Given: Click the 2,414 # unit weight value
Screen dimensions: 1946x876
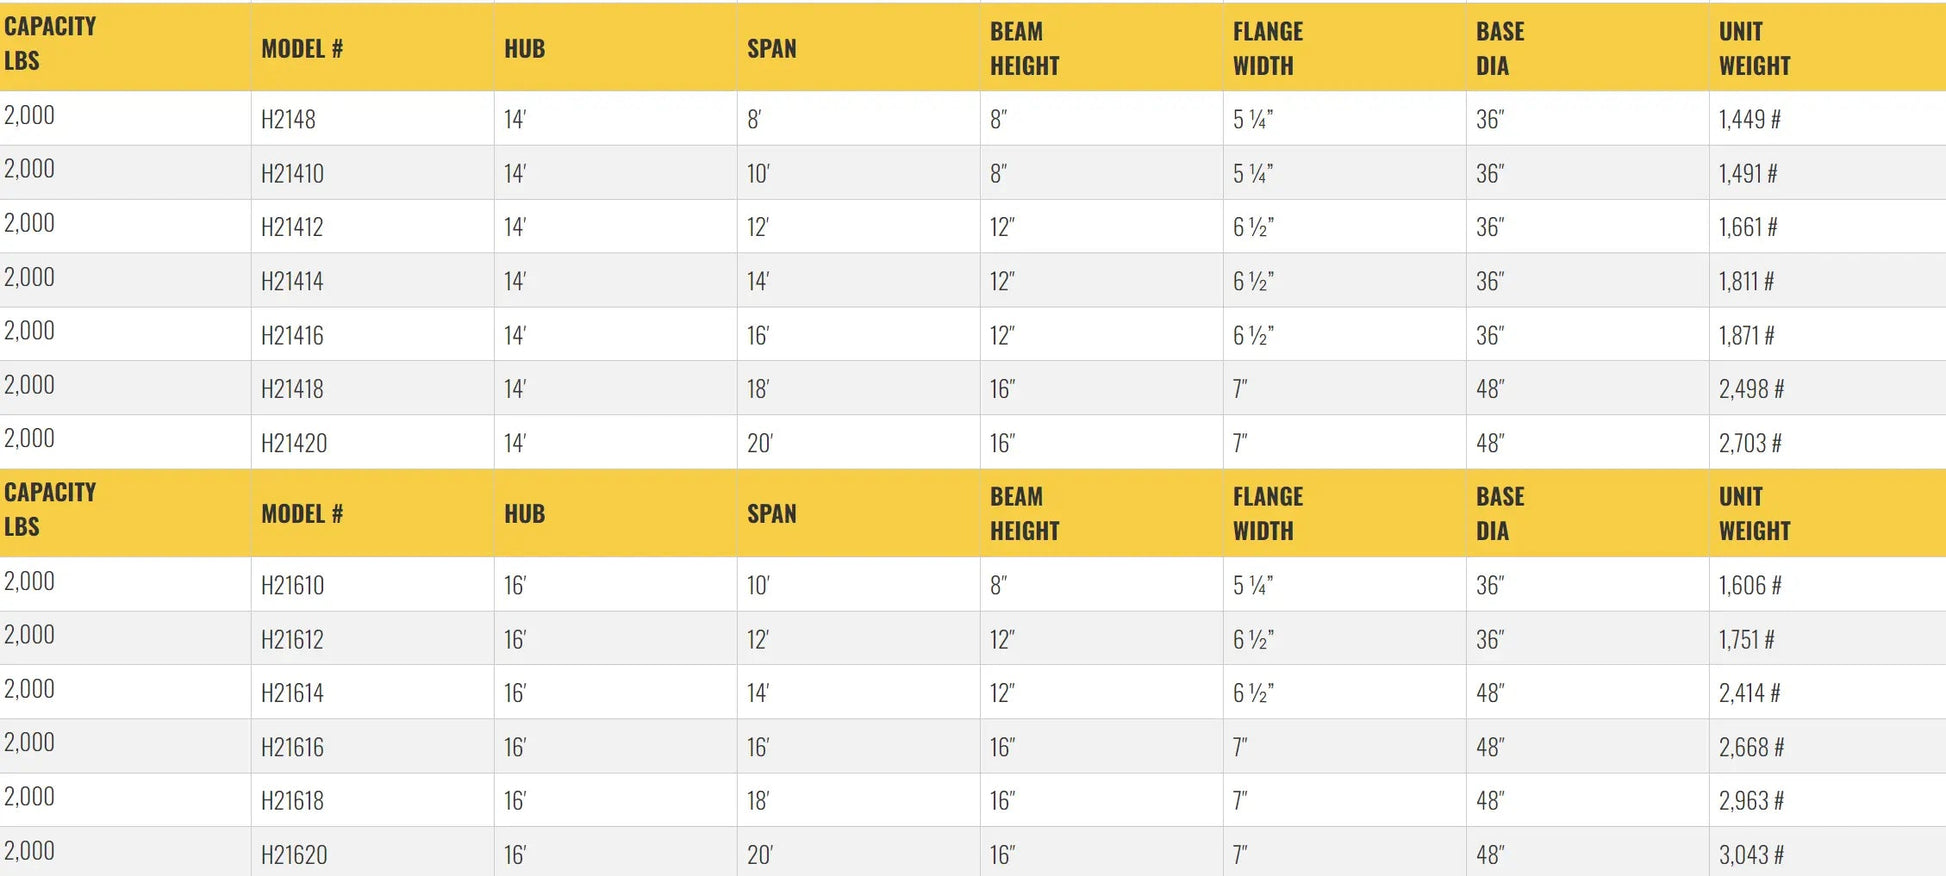Looking at the screenshot, I should pos(1749,693).
